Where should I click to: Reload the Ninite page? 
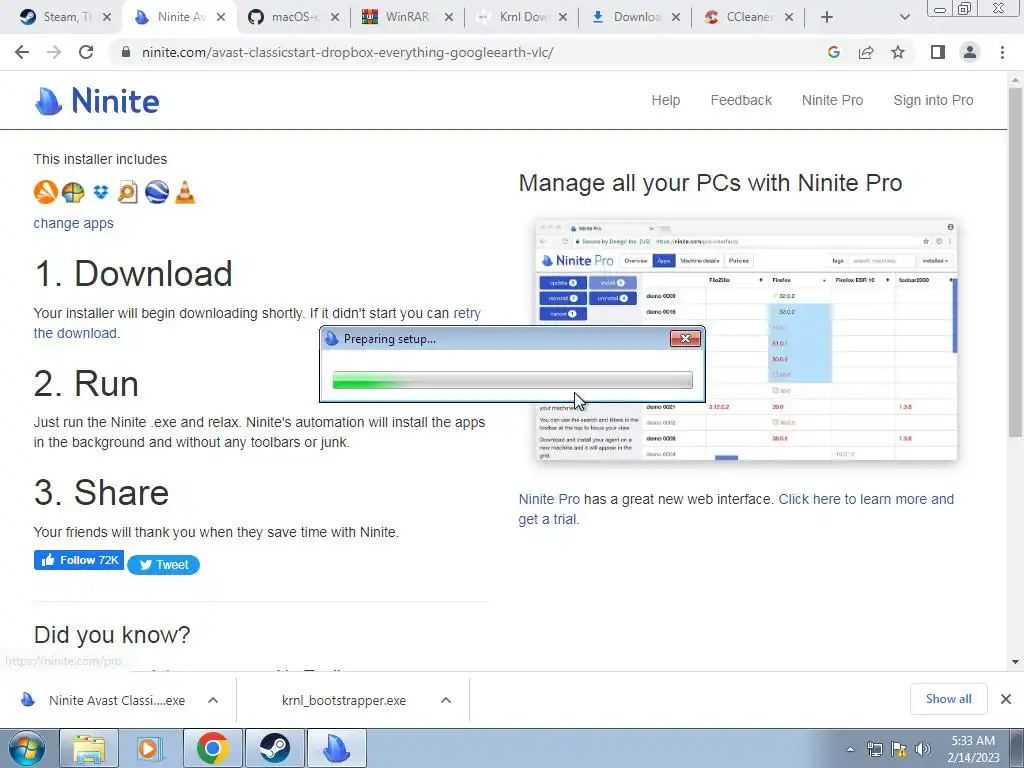[86, 52]
